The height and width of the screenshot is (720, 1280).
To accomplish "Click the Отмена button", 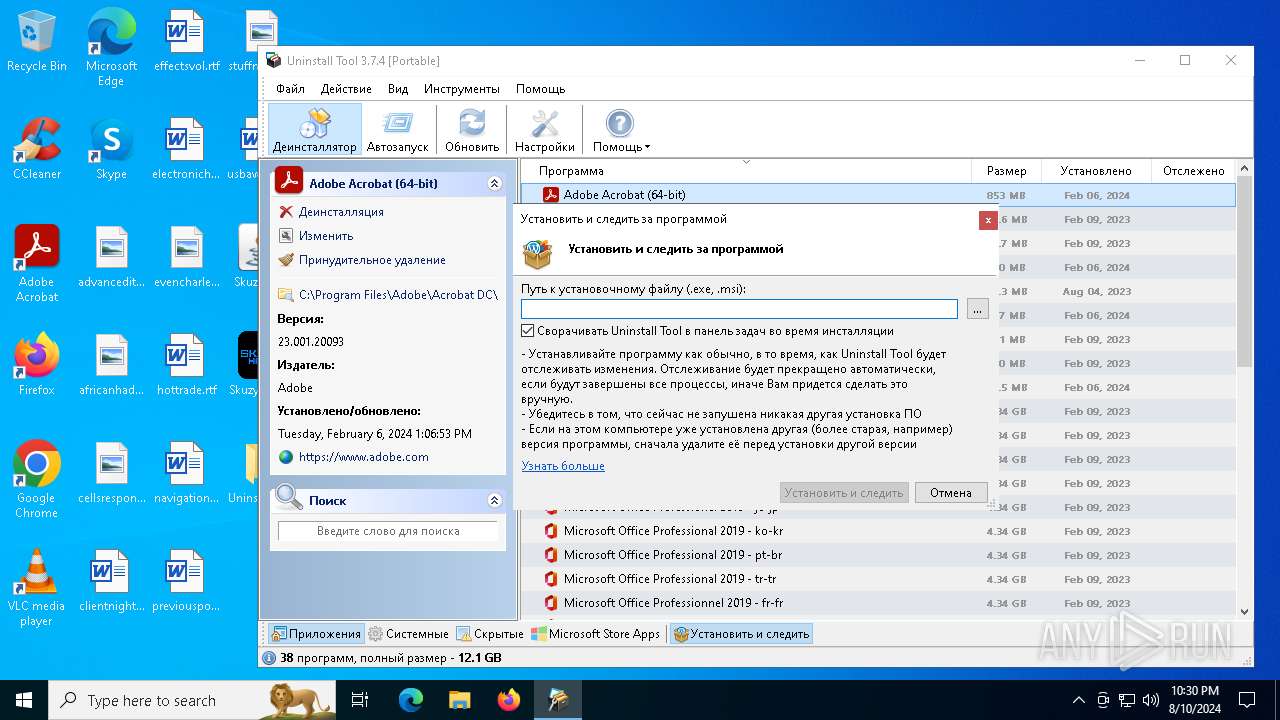I will pos(951,492).
